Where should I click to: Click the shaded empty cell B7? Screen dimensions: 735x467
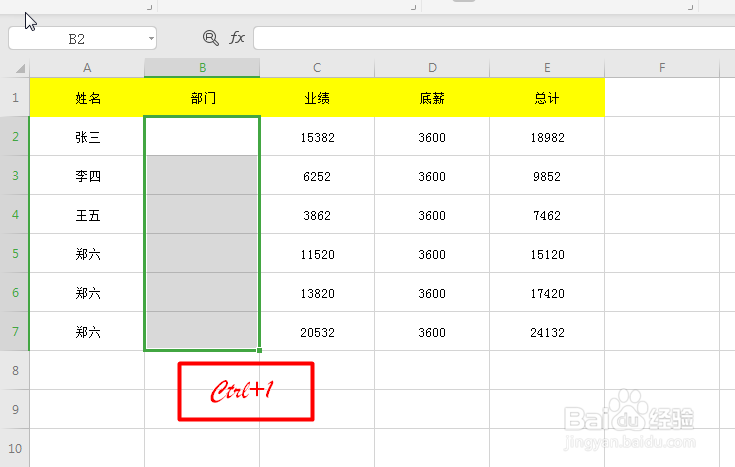202,331
